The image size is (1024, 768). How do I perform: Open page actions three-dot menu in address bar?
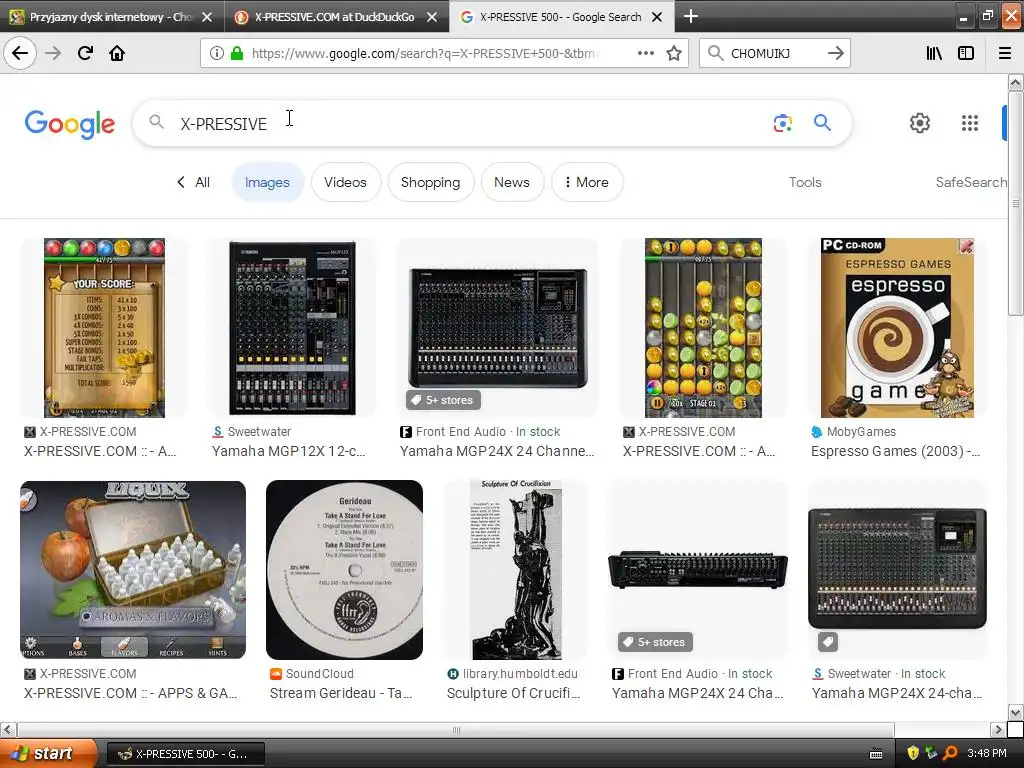point(645,53)
